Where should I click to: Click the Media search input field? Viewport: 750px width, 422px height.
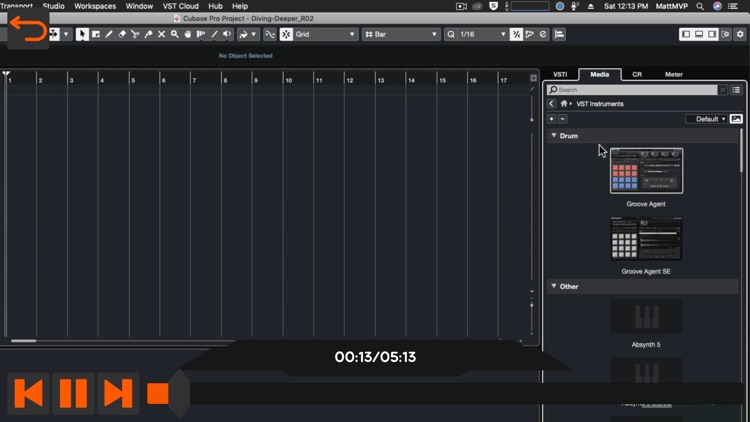coord(632,90)
